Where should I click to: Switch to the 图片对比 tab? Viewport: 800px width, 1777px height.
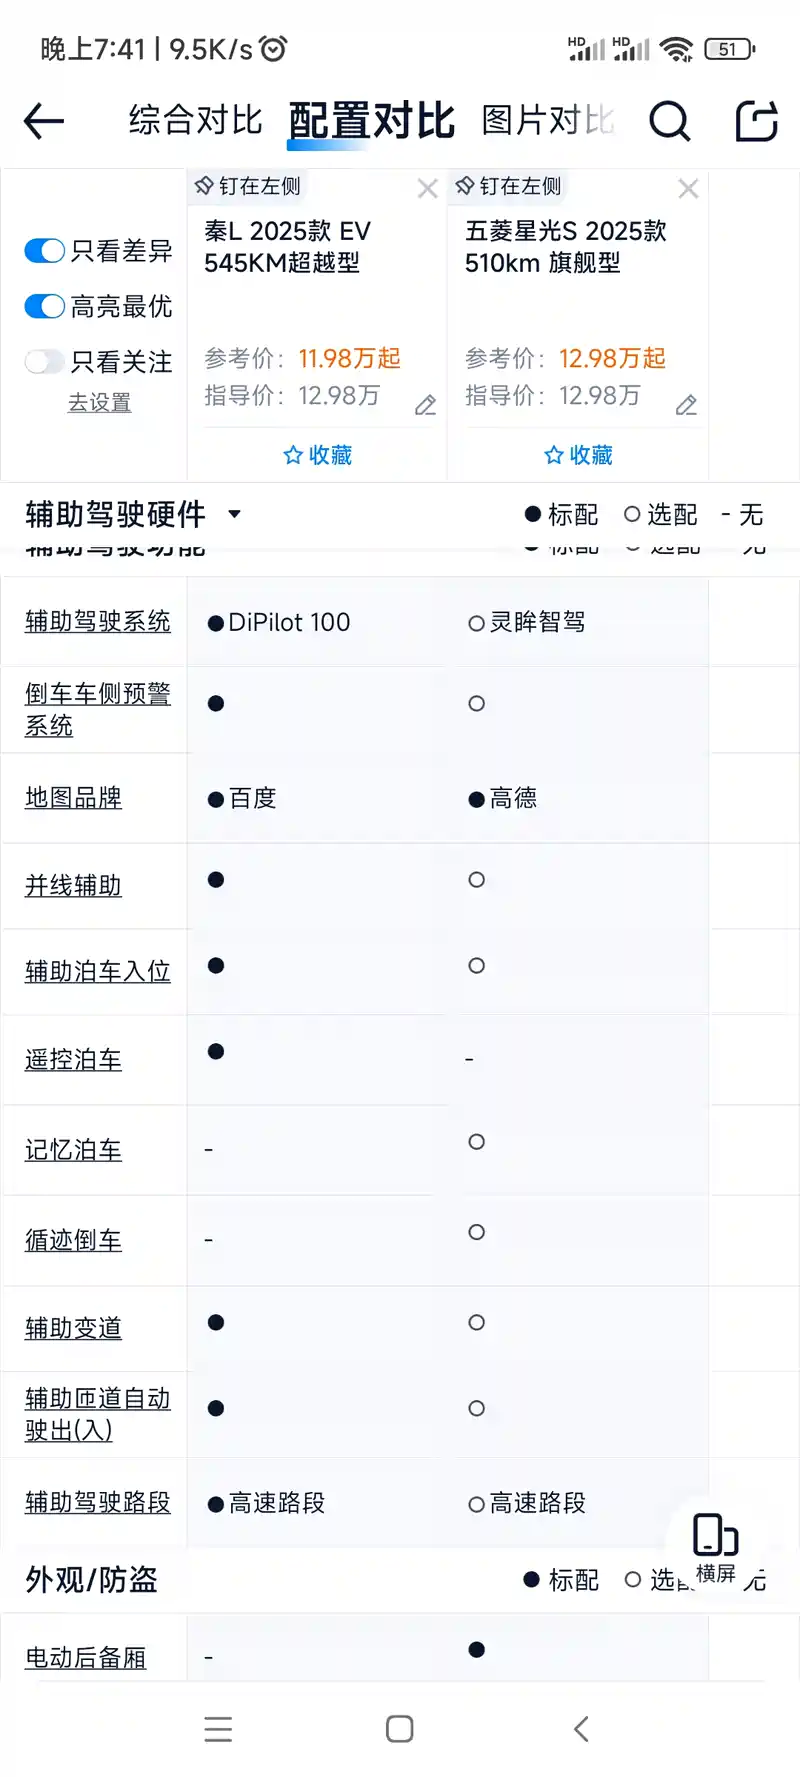pos(548,121)
